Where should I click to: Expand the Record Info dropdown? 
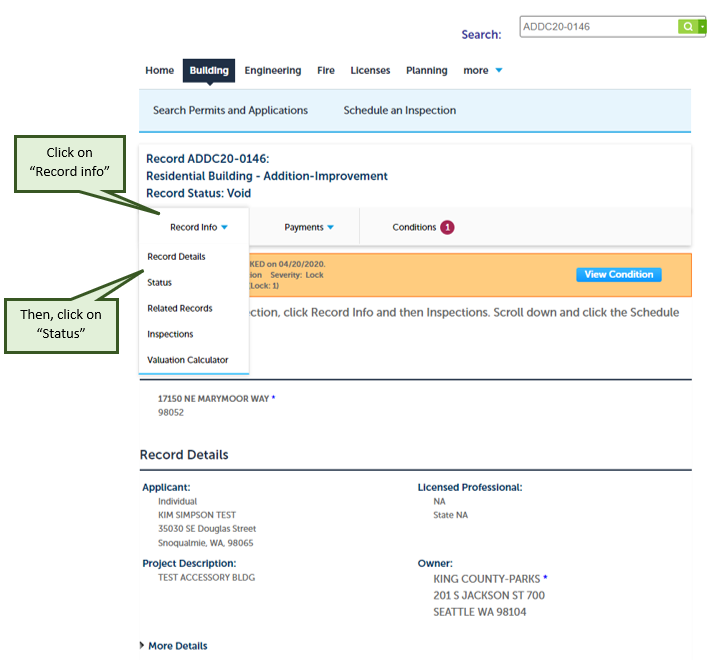pyautogui.click(x=199, y=227)
